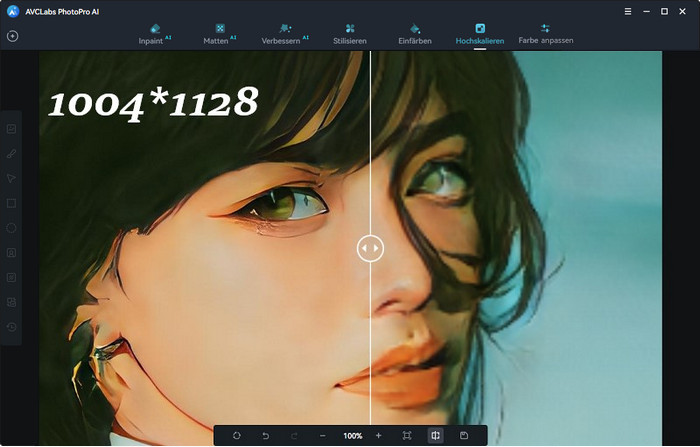Select the brush tool in left sidebar

point(12,154)
